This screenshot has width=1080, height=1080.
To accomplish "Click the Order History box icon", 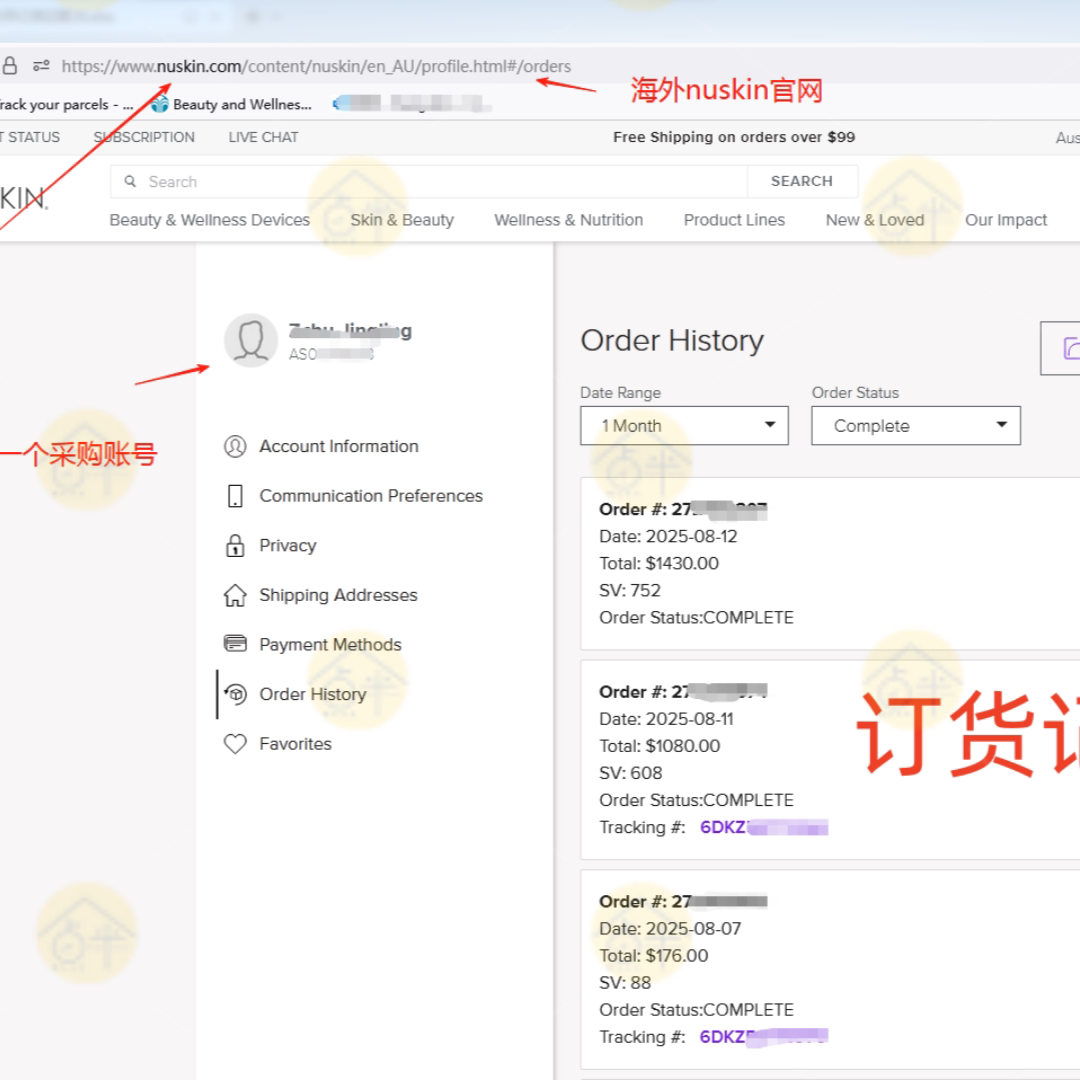I will click(235, 694).
